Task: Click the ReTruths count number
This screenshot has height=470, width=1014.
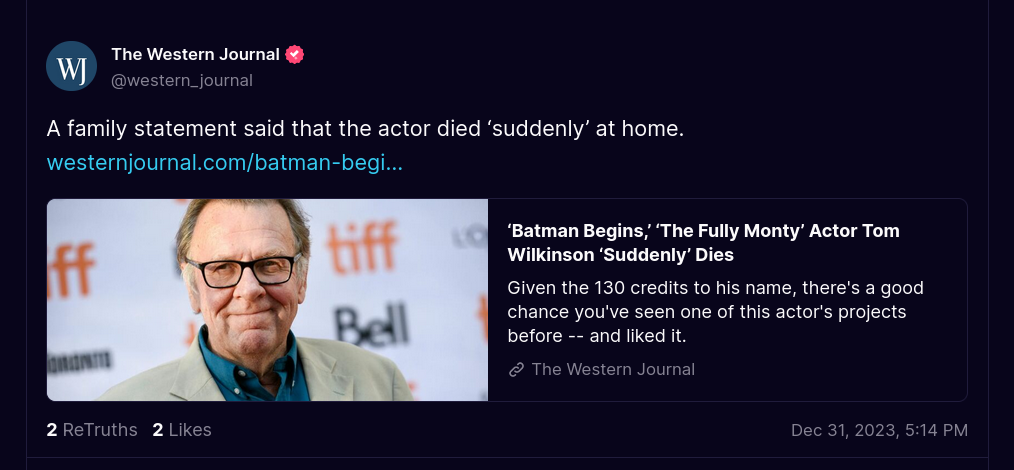Action: click(x=52, y=430)
